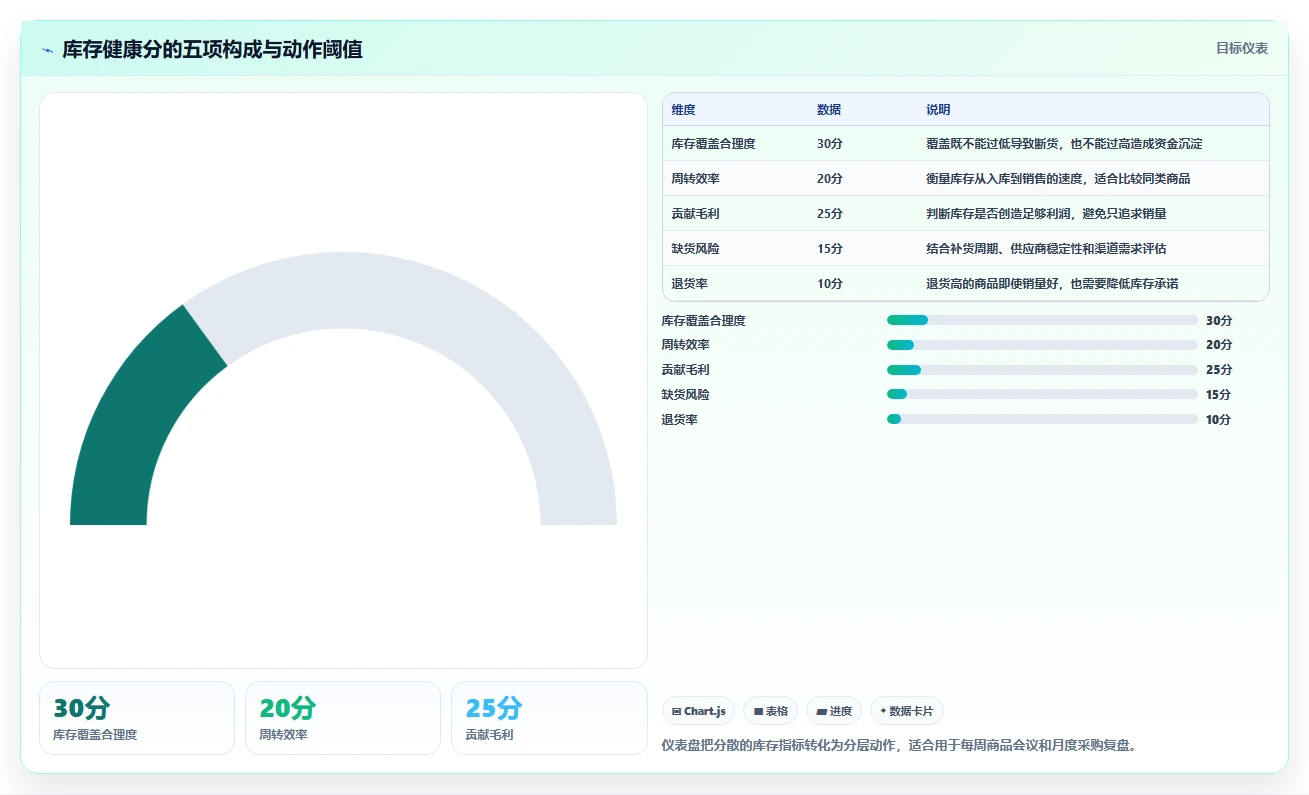1309x795 pixels.
Task: Click the 贡献毛利 progress bar
Action: [x=1042, y=370]
